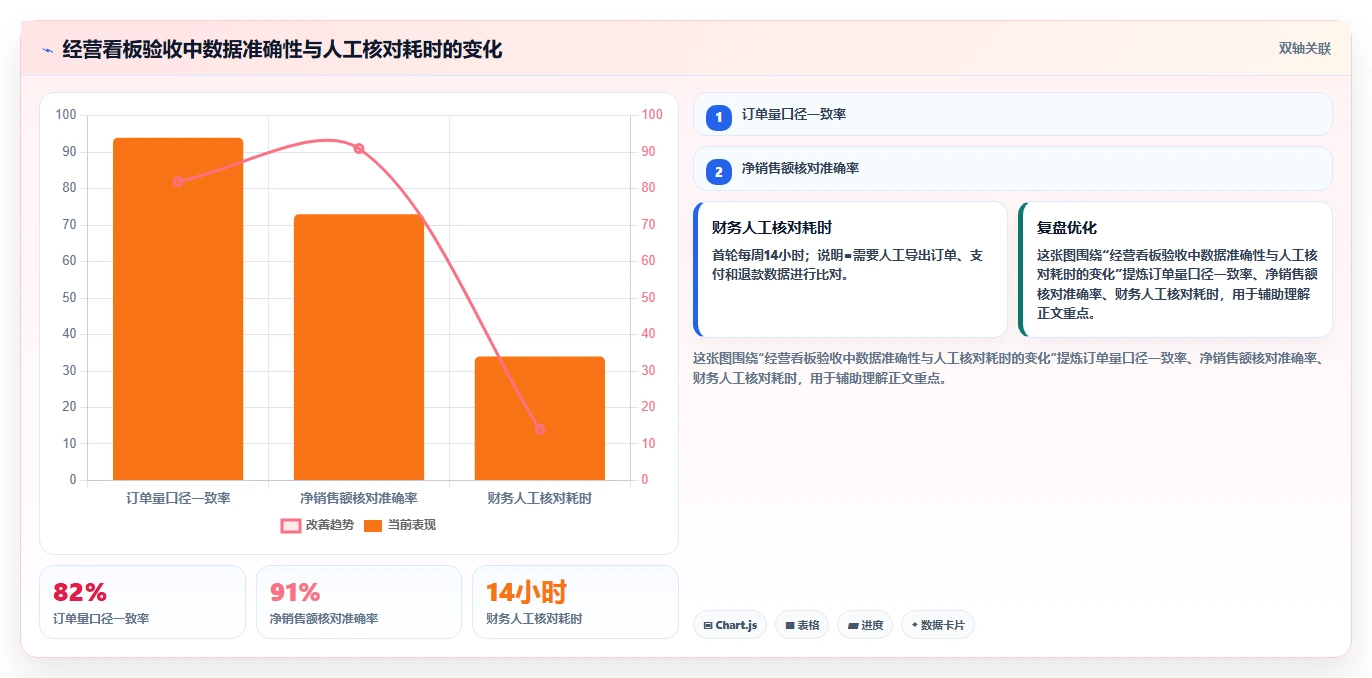The image size is (1372, 678).
Task: Click the lightning icon beside the dashboard title
Action: 48,50
